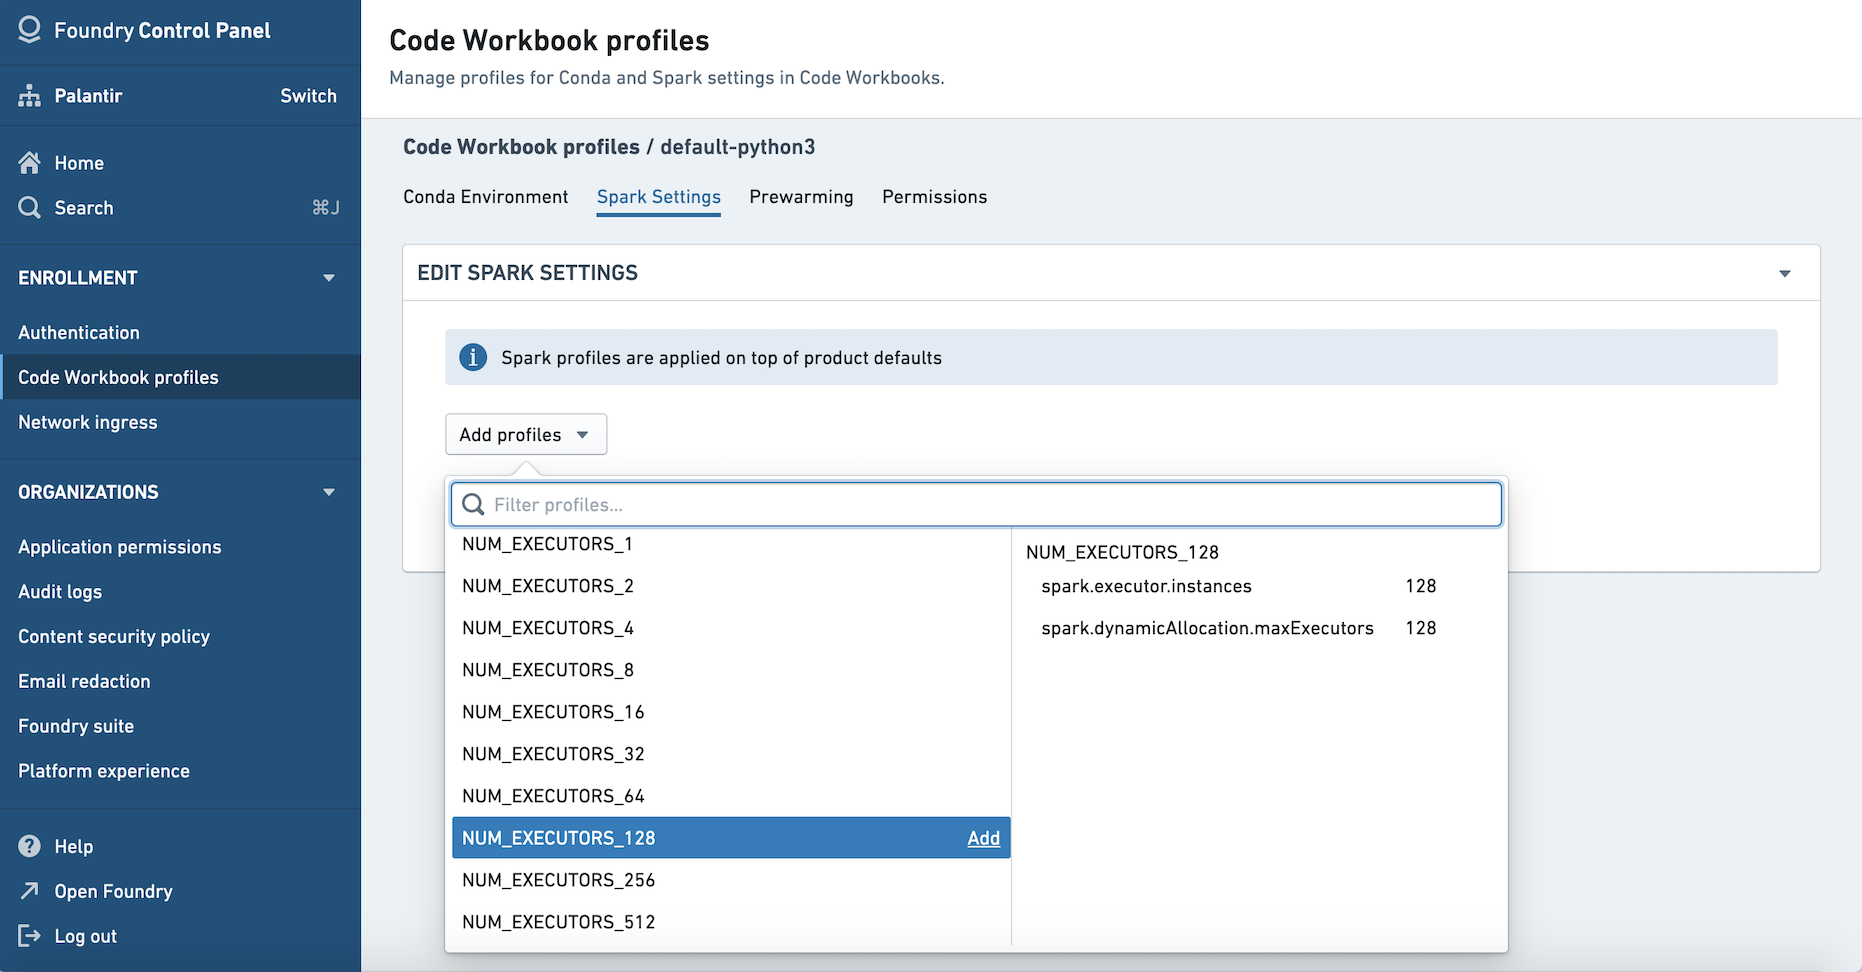Select NUM_EXECUTORS_64 profile
Viewport: 1862px width, 972px height.
point(731,796)
